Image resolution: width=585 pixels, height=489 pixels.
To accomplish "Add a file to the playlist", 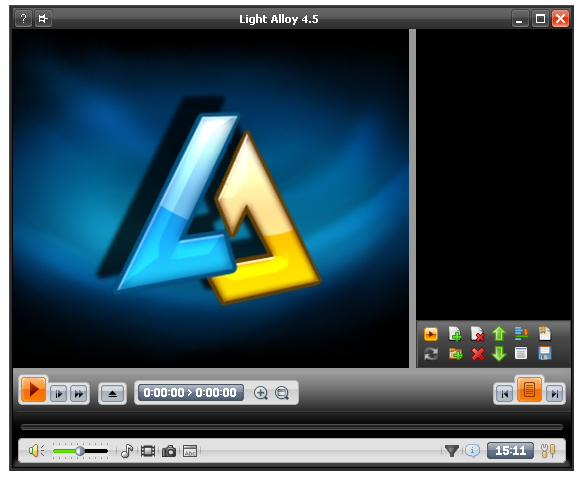I will [455, 334].
